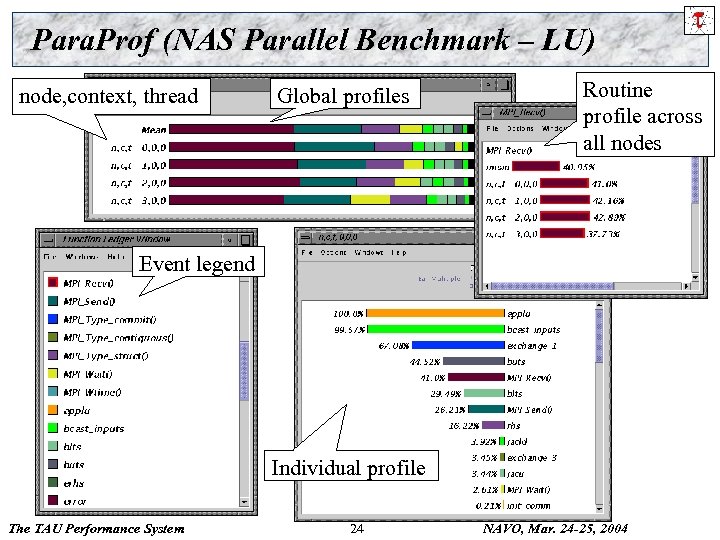
Task: Click left arrow of MPI_Recv() horizontal scrollbar
Action: [x=488, y=286]
